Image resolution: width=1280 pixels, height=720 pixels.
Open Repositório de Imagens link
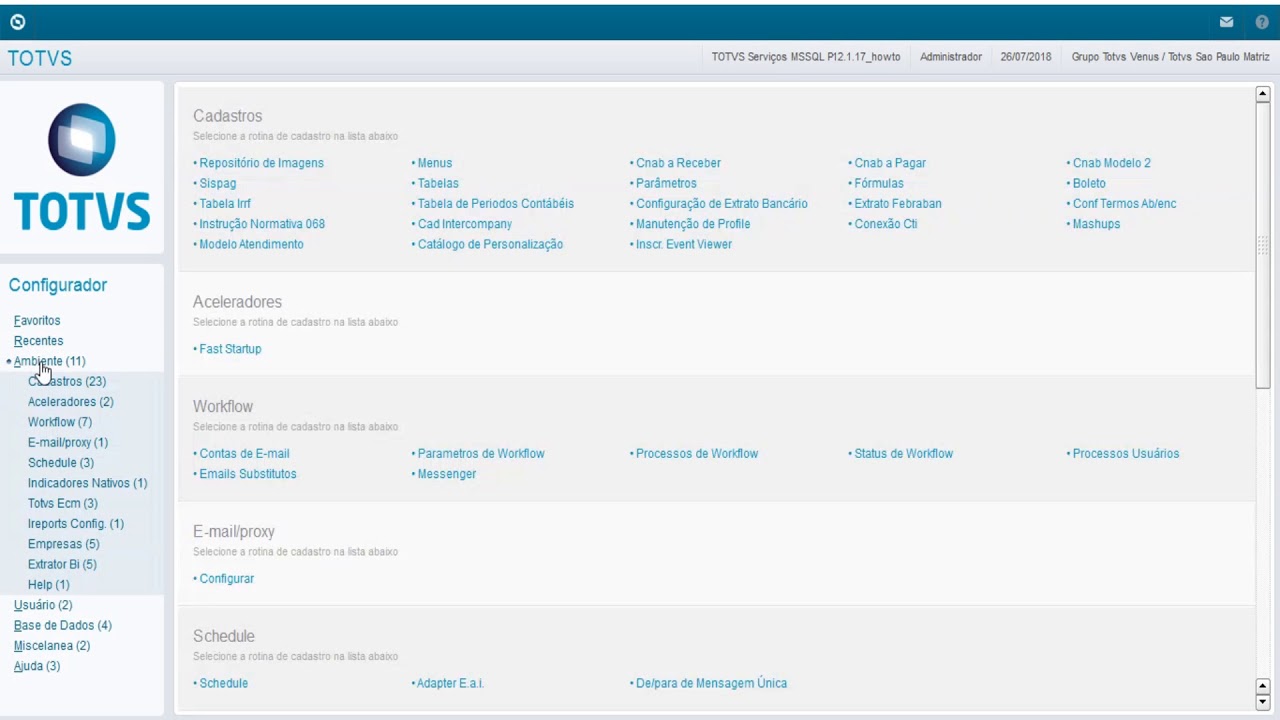pos(261,163)
